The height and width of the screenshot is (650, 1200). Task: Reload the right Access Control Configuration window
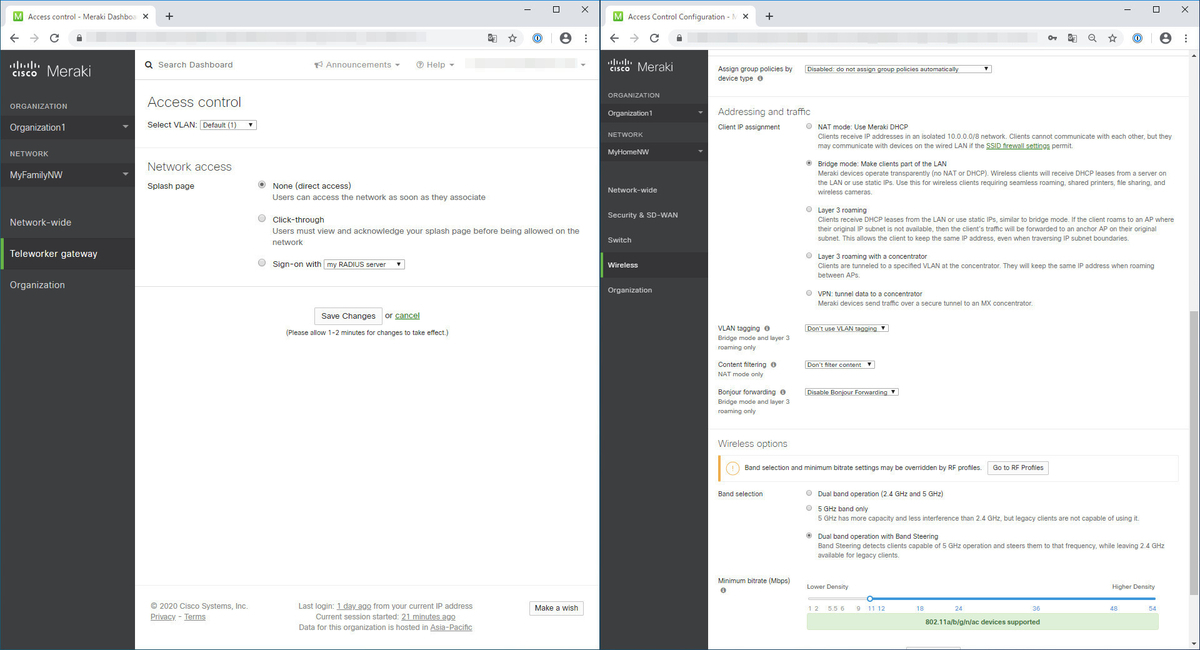click(x=654, y=38)
